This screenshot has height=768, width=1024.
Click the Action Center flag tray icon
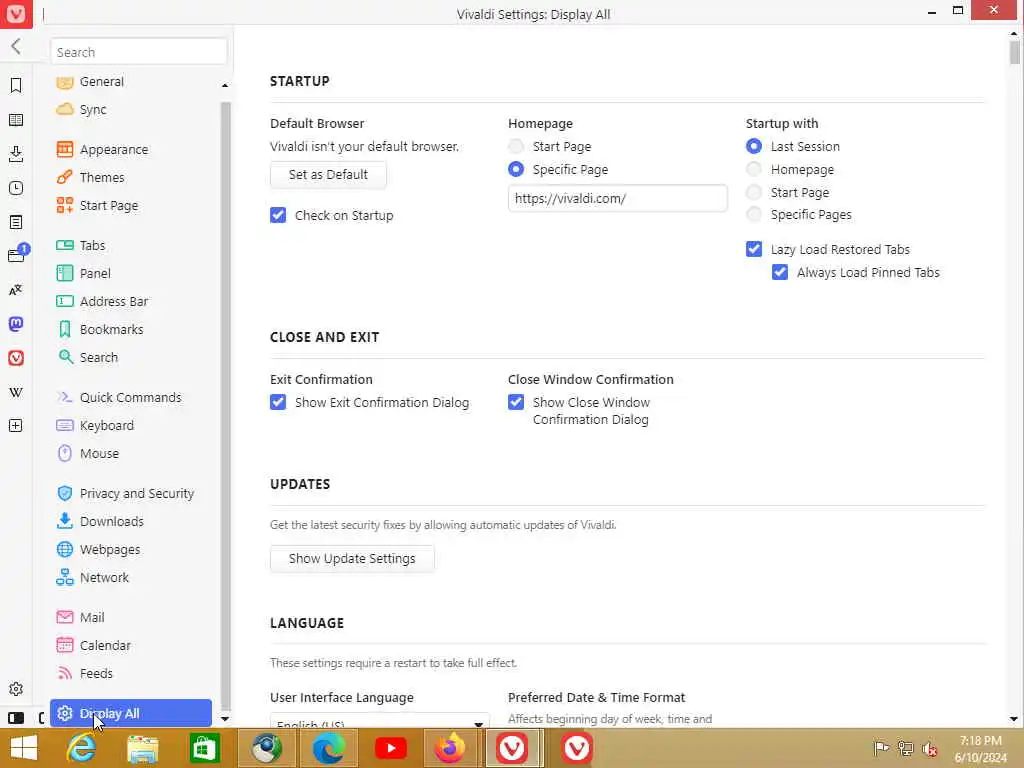881,749
